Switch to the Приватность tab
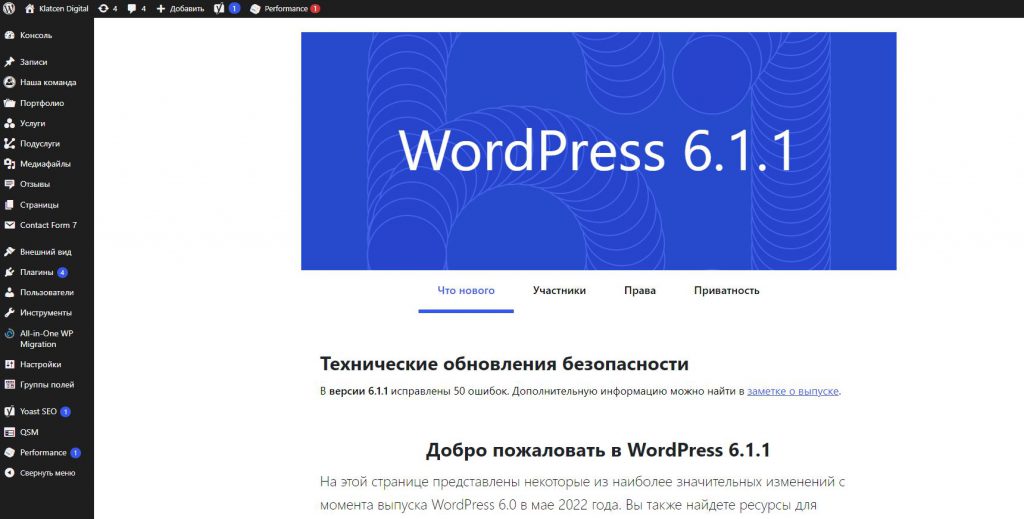 pyautogui.click(x=727, y=291)
